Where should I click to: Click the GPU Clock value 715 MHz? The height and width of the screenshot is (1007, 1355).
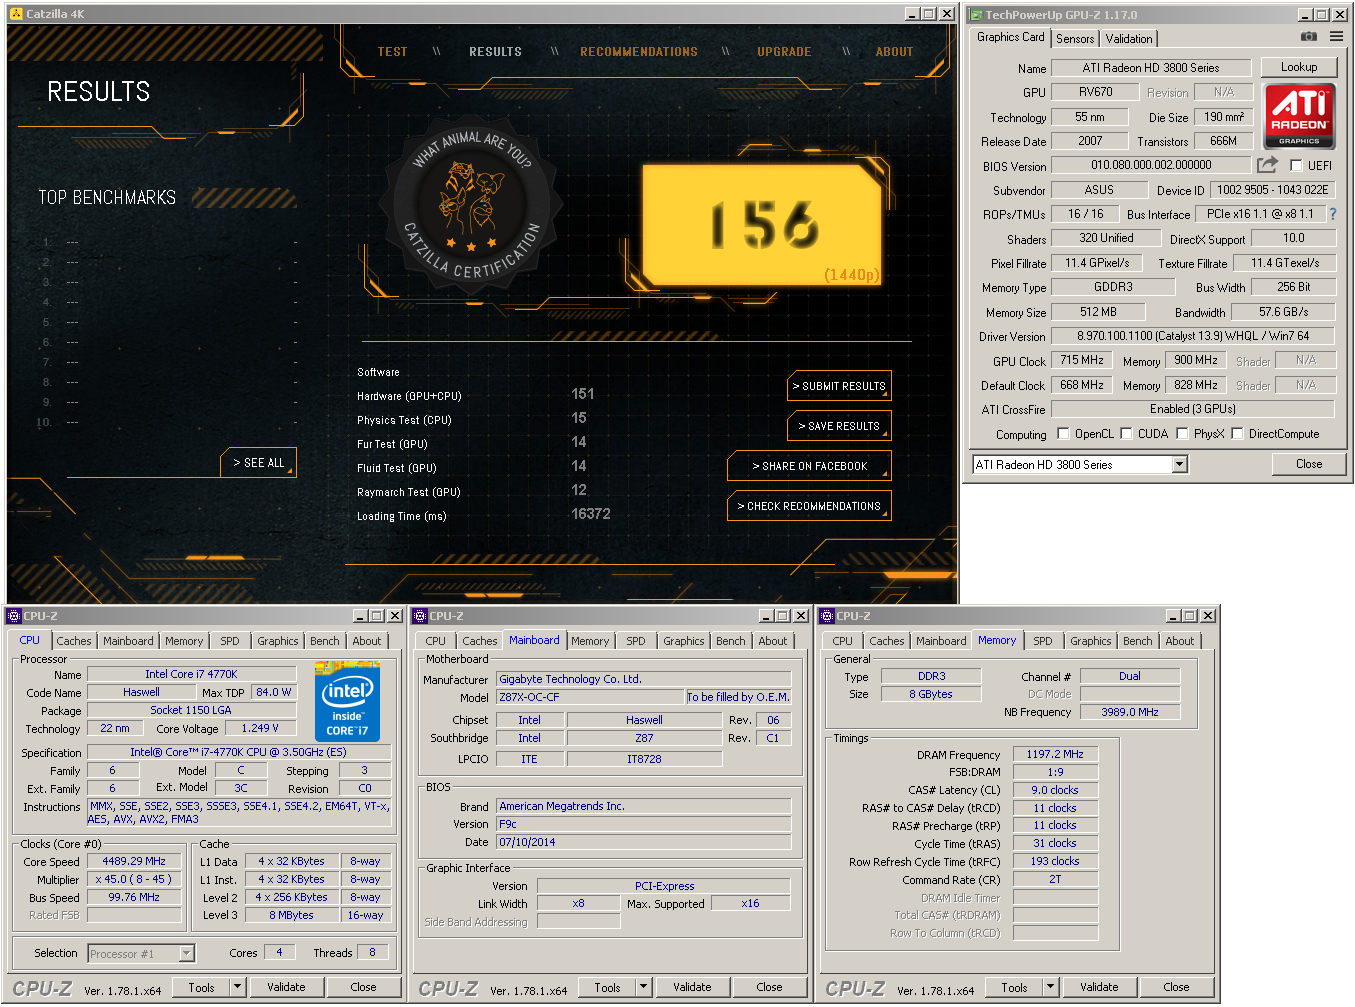pos(1082,360)
